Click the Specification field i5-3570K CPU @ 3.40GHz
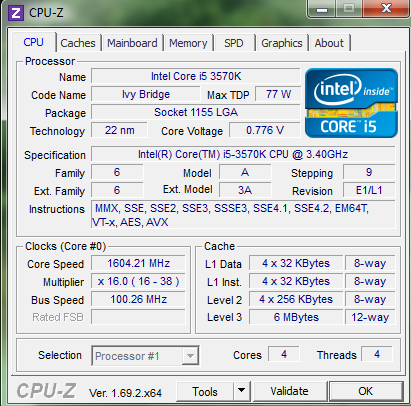Screen dimensions: 411x406 point(243,154)
